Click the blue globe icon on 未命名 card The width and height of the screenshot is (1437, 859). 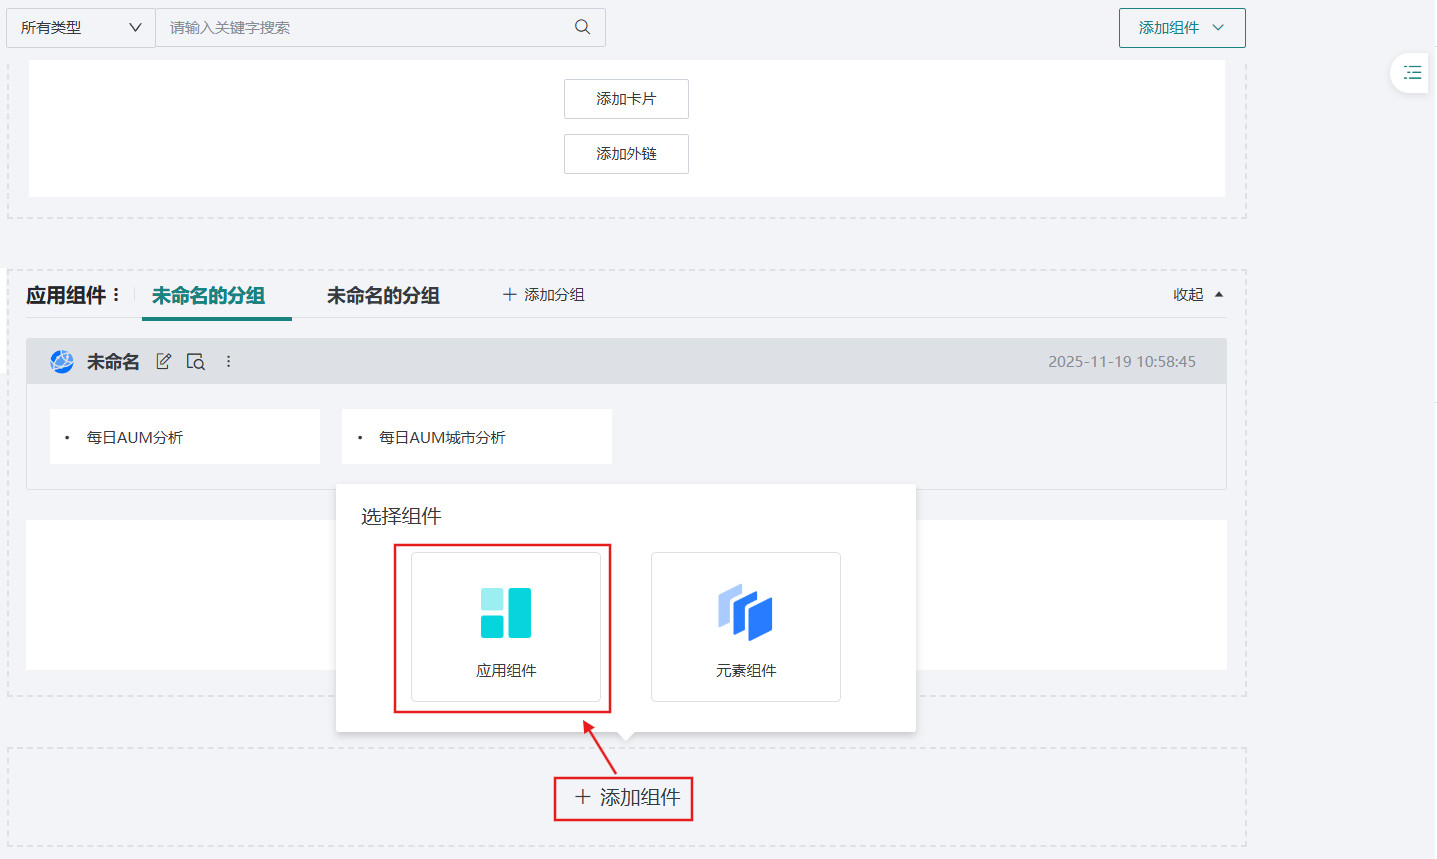click(61, 361)
